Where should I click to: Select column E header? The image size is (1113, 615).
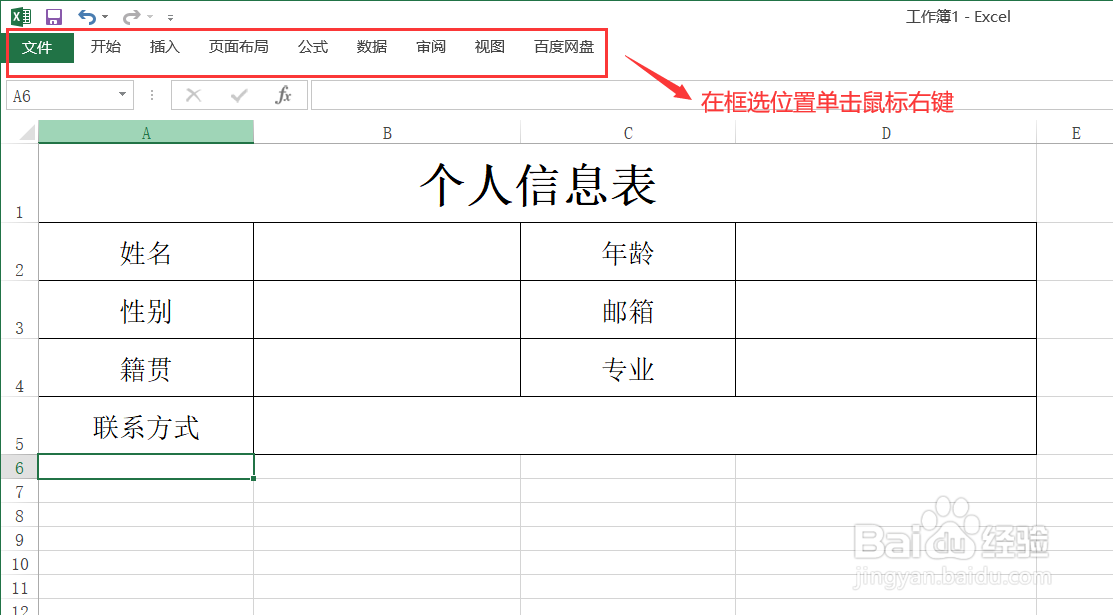point(1075,133)
